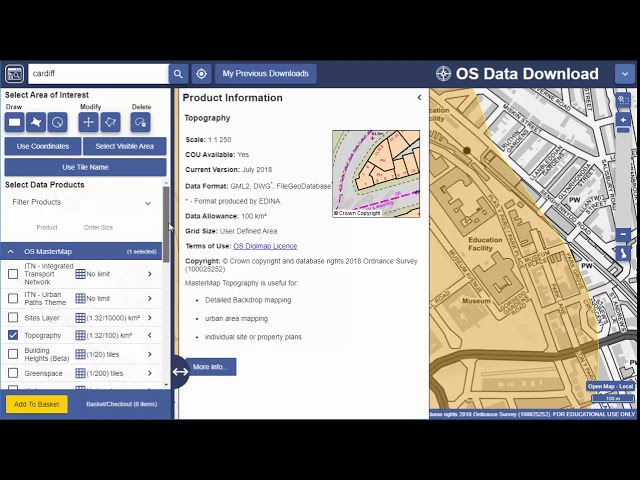Screen dimensions: 640x480
Task: Collapse the Product Information panel
Action: click(419, 98)
